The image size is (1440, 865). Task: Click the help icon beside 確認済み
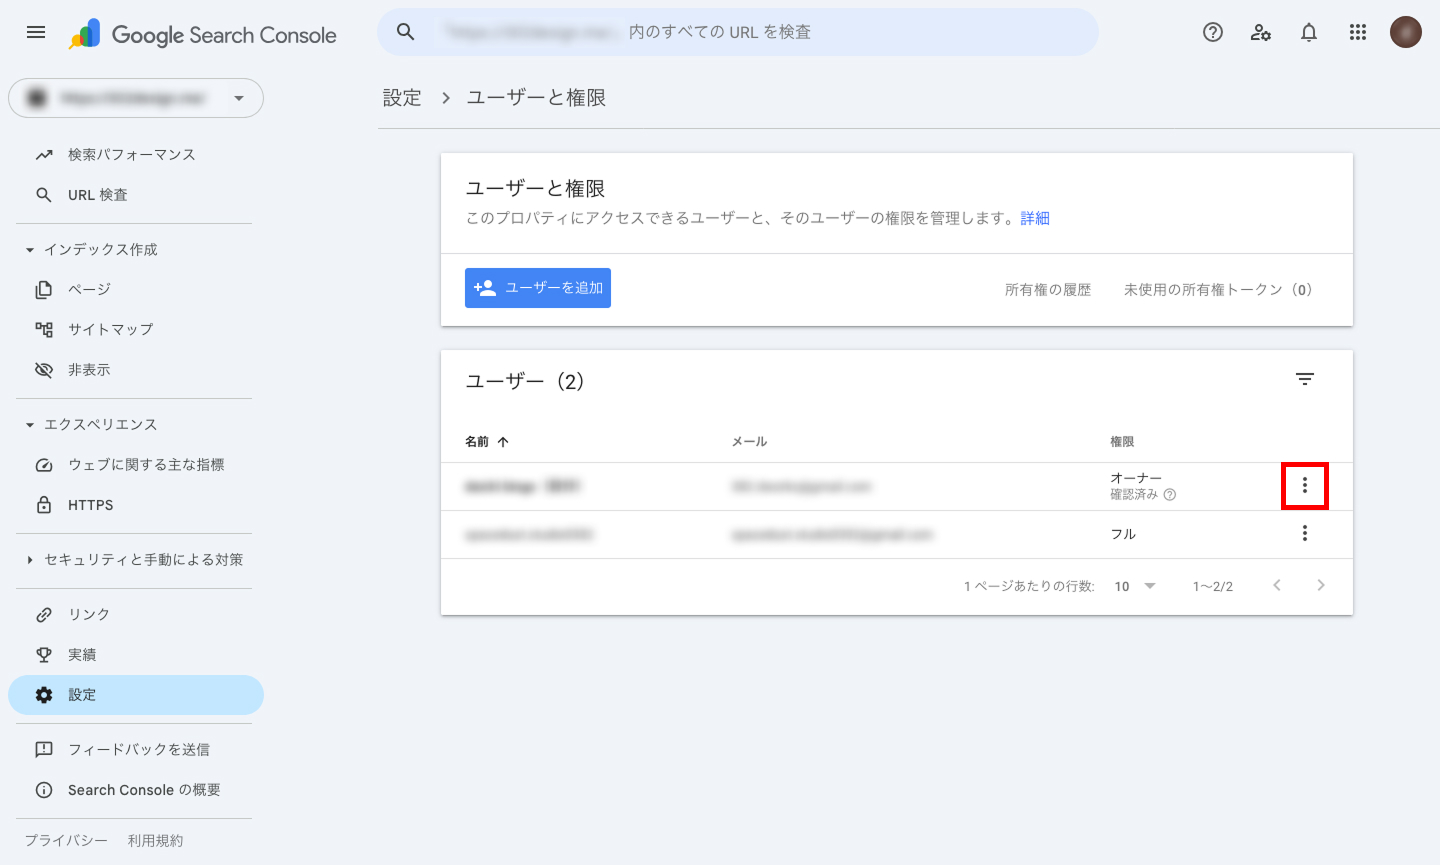pos(1170,494)
